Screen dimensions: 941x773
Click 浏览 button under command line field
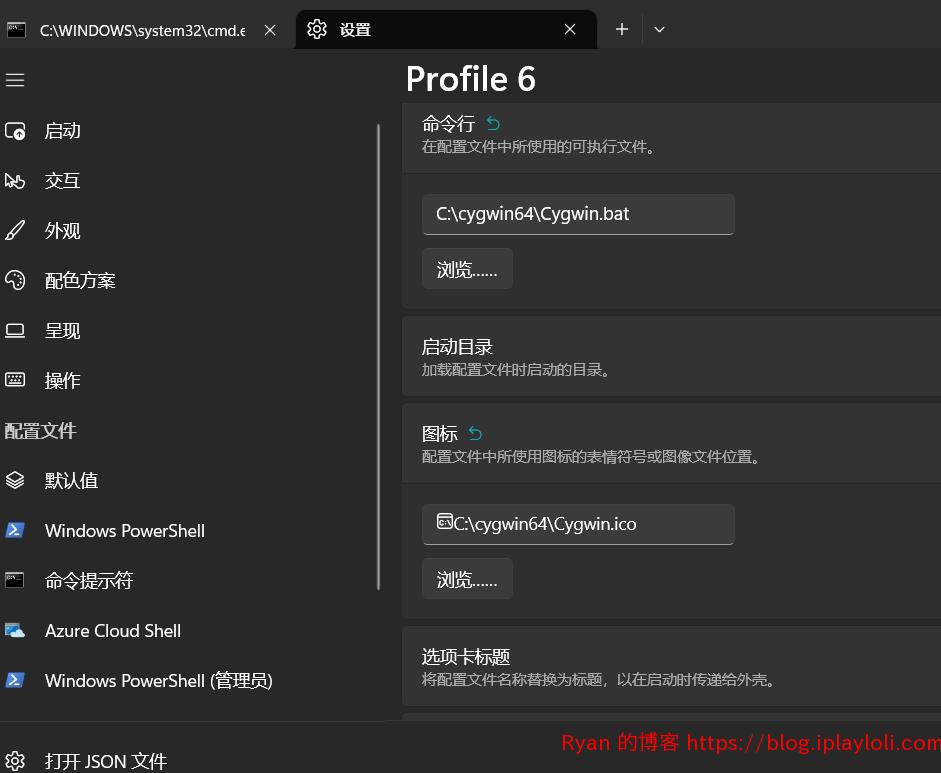tap(467, 269)
